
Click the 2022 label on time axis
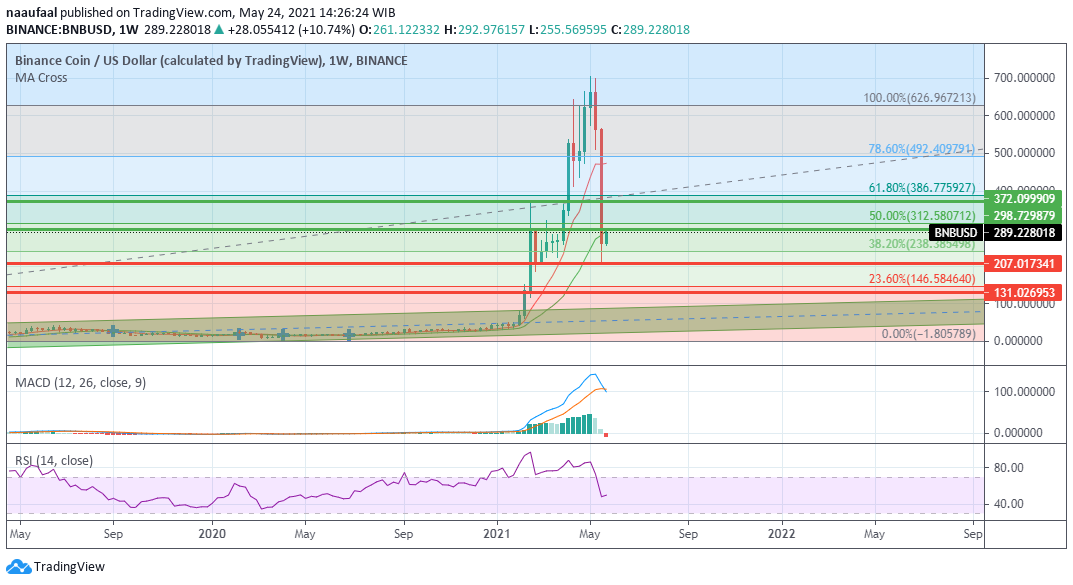tap(781, 534)
